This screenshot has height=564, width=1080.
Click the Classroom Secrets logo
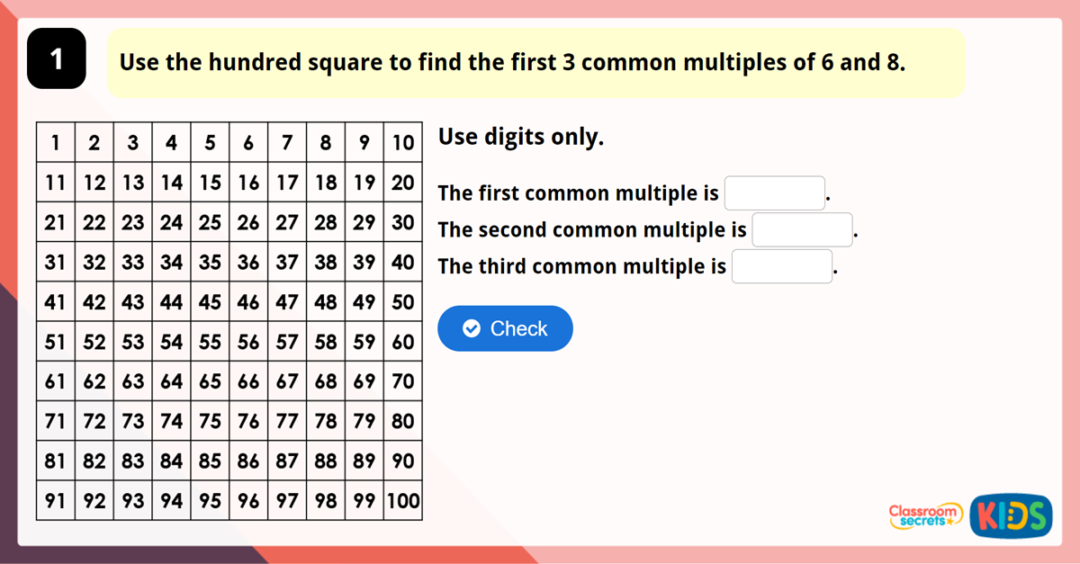(925, 515)
